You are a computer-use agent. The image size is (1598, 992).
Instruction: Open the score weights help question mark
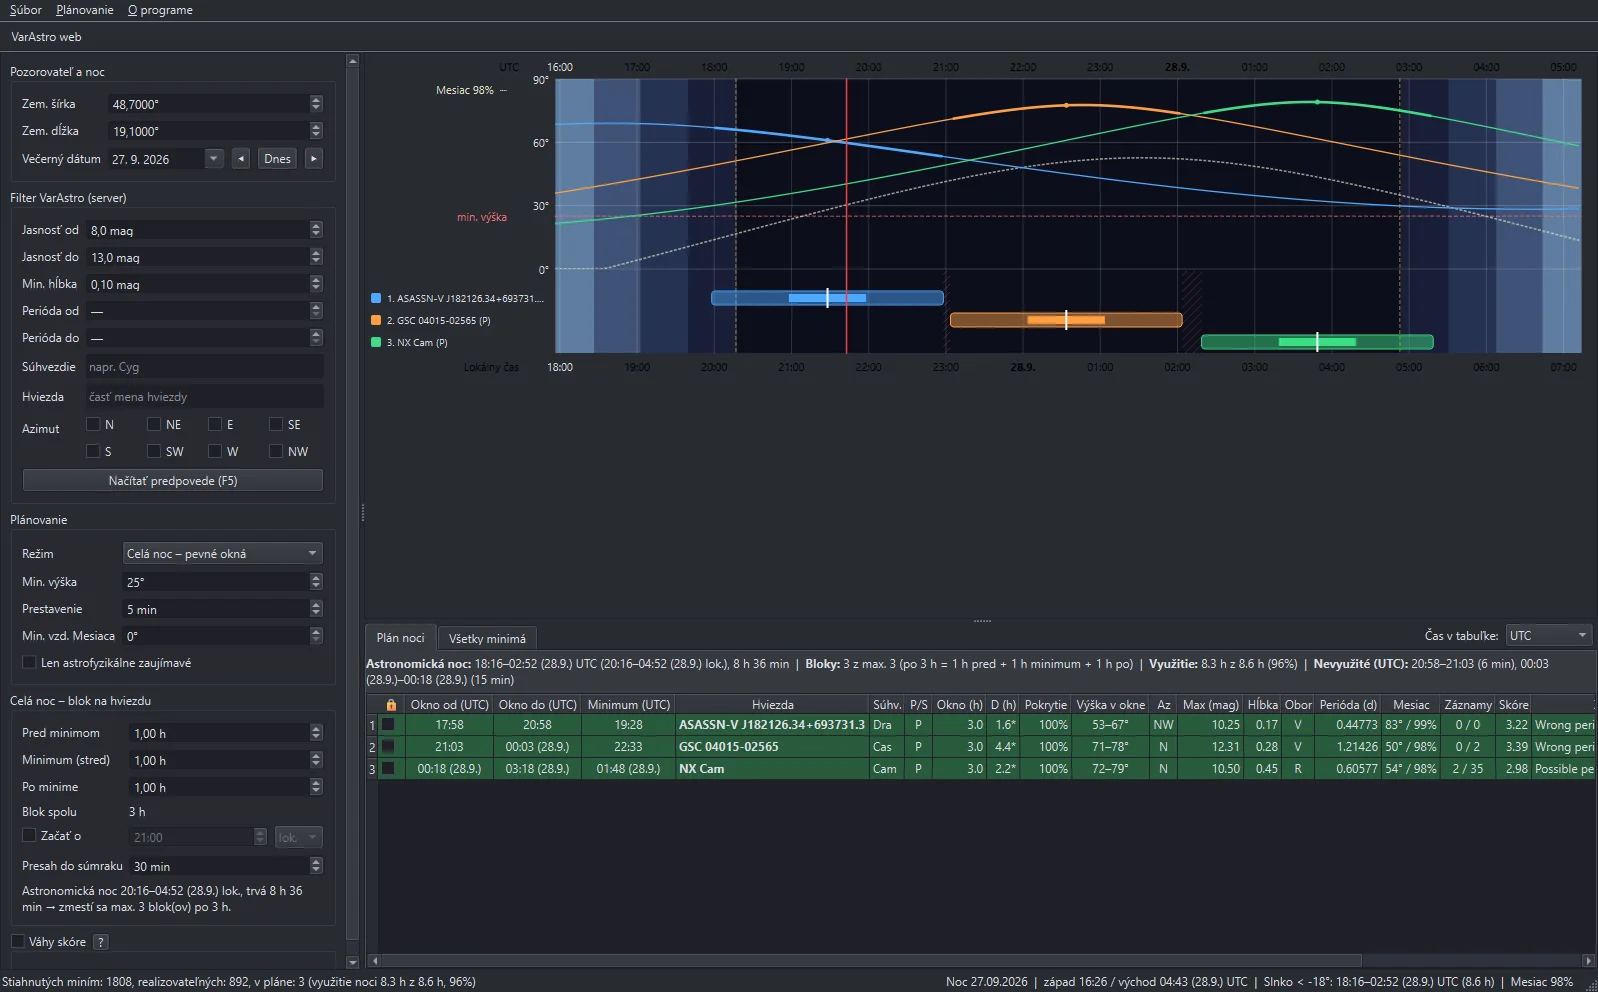[x=101, y=942]
